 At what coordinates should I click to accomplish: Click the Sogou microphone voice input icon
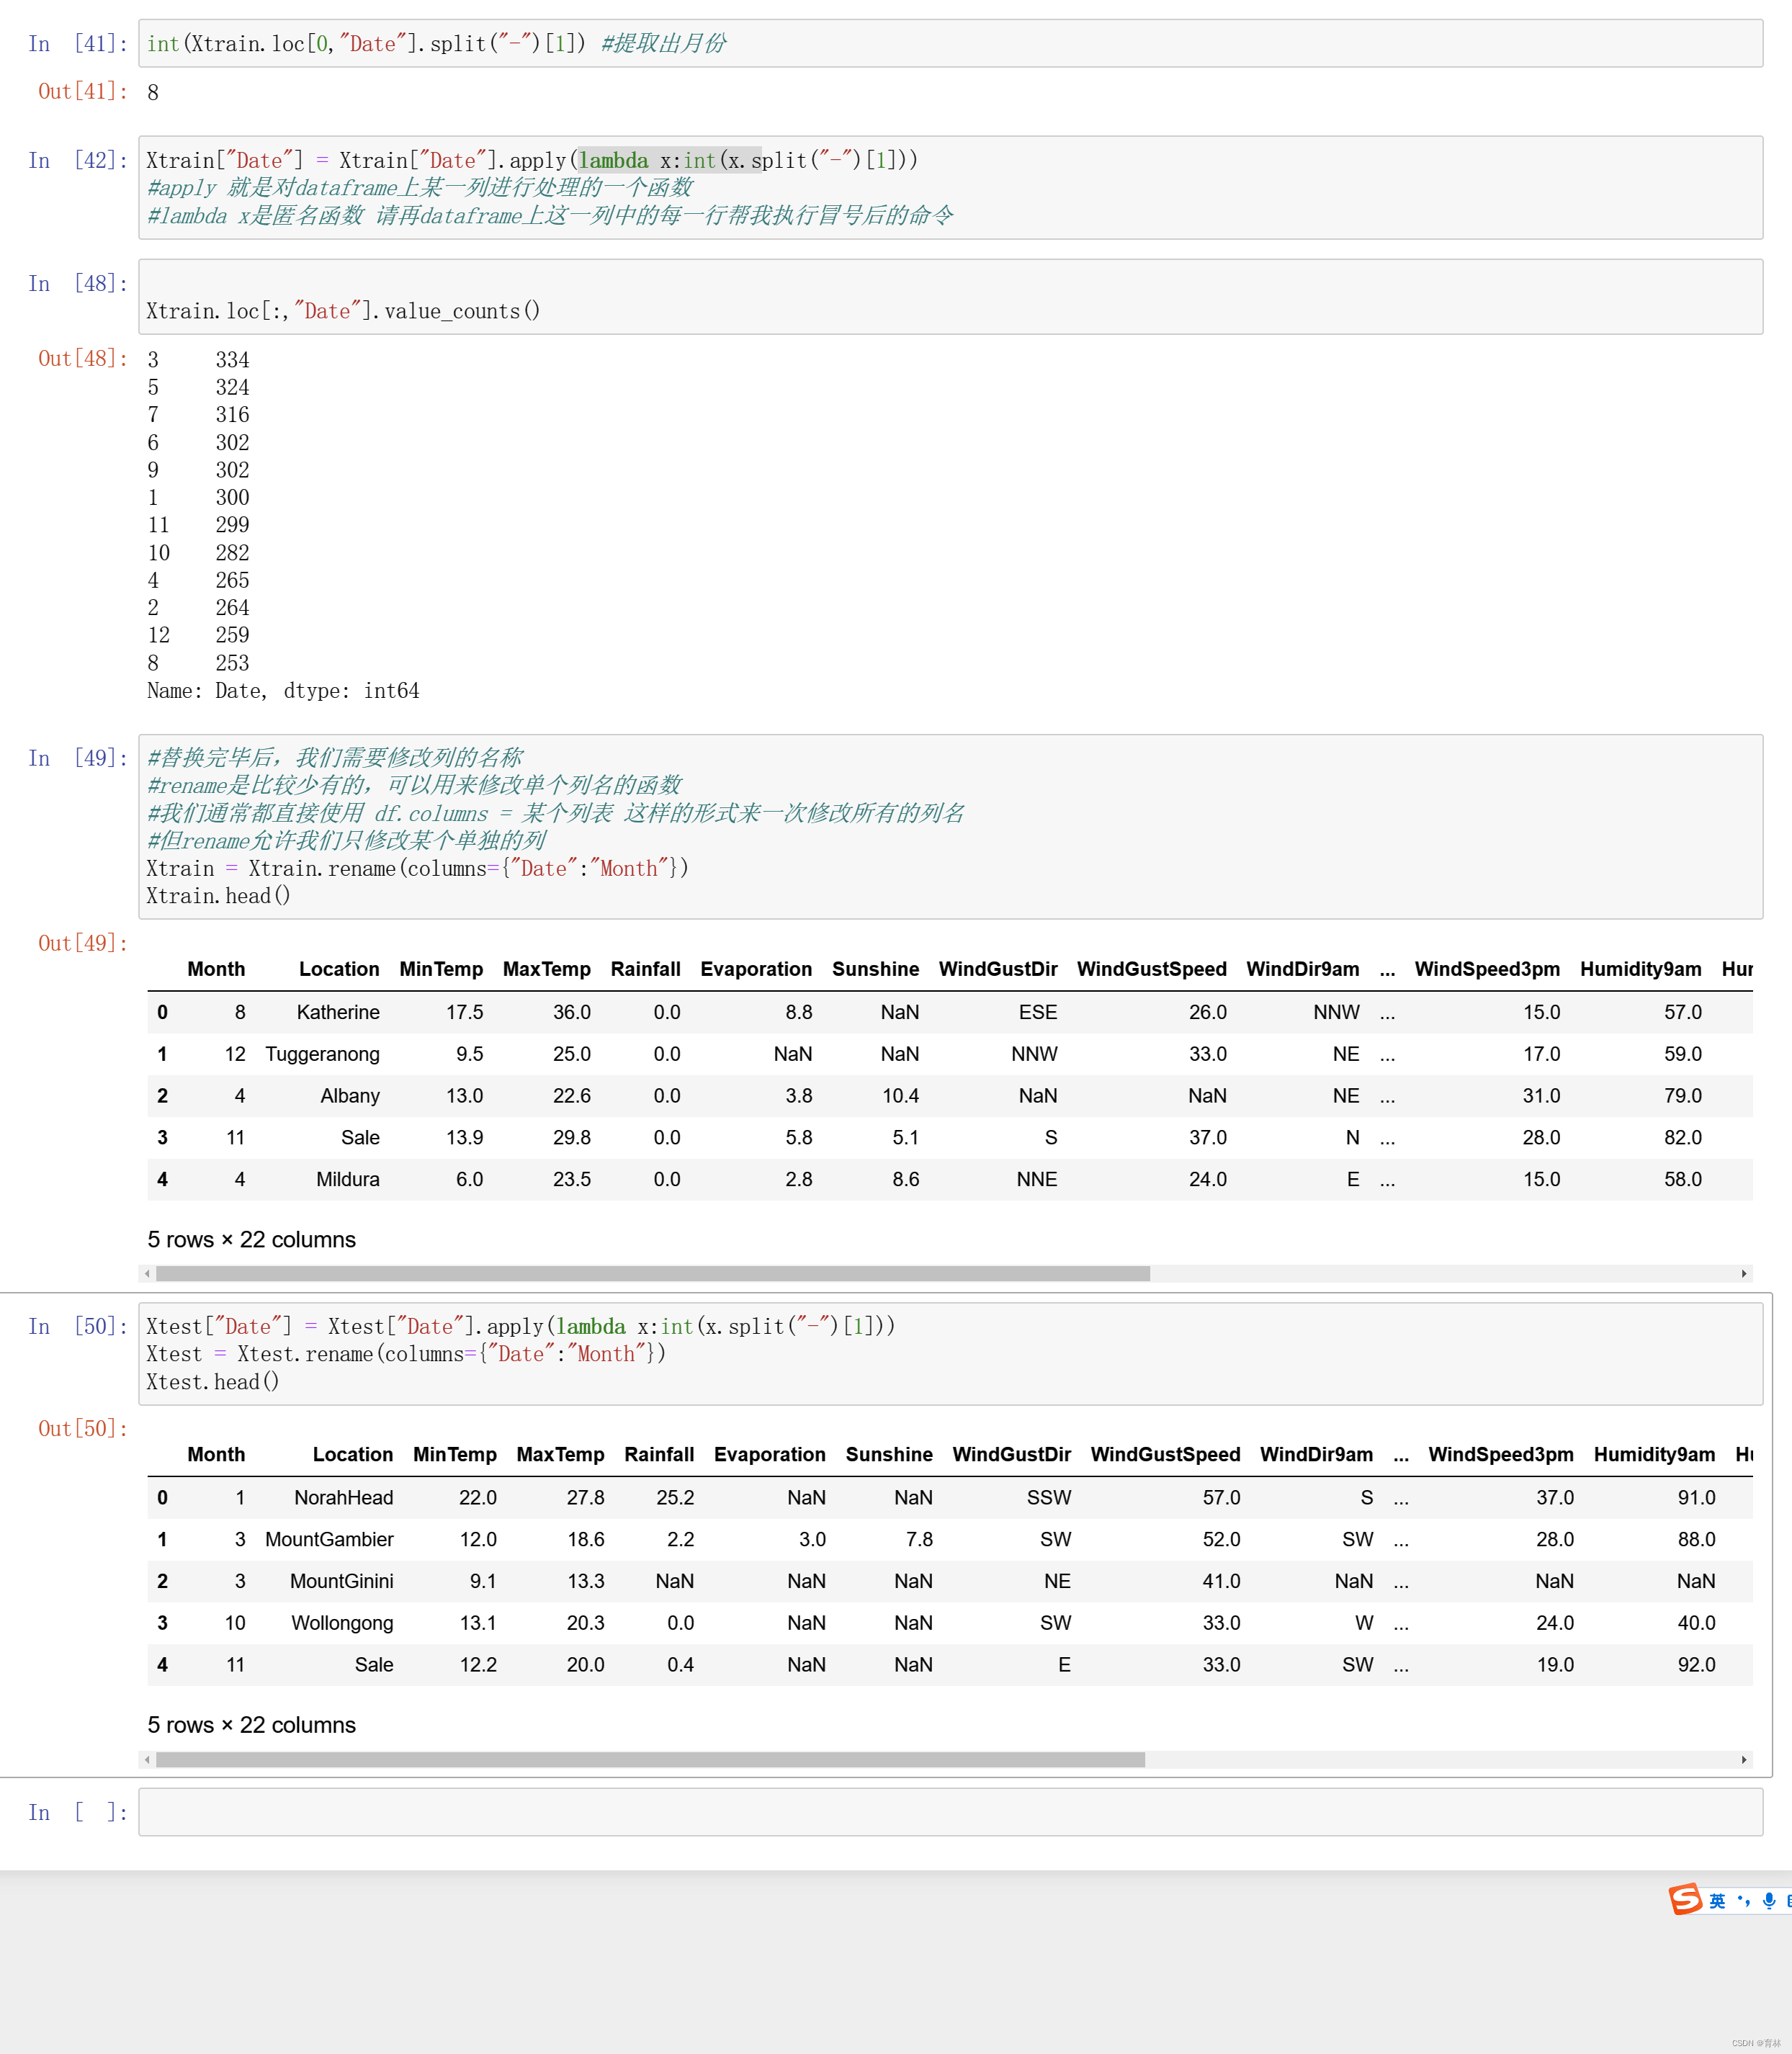click(x=1769, y=1901)
